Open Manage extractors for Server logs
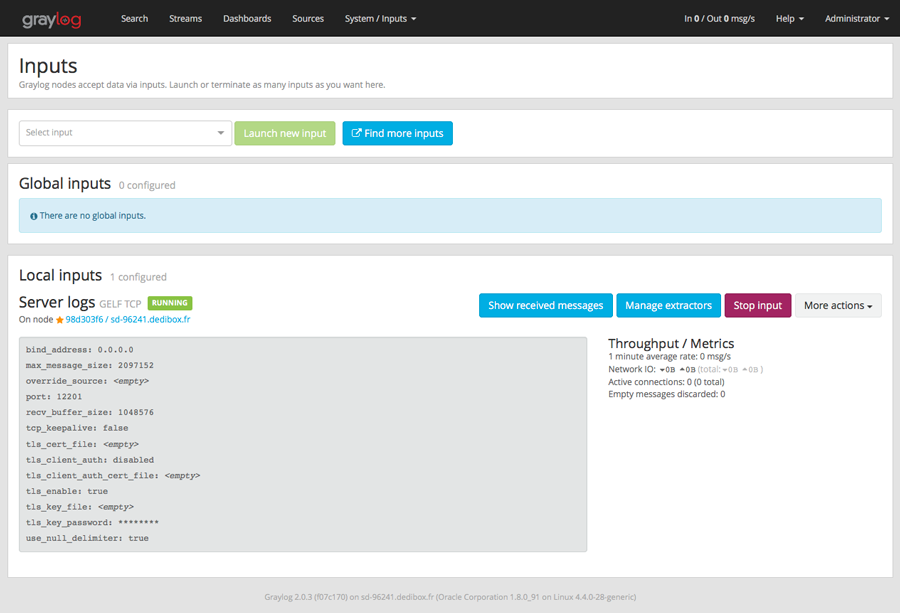Viewport: 900px width, 613px height. tap(668, 305)
